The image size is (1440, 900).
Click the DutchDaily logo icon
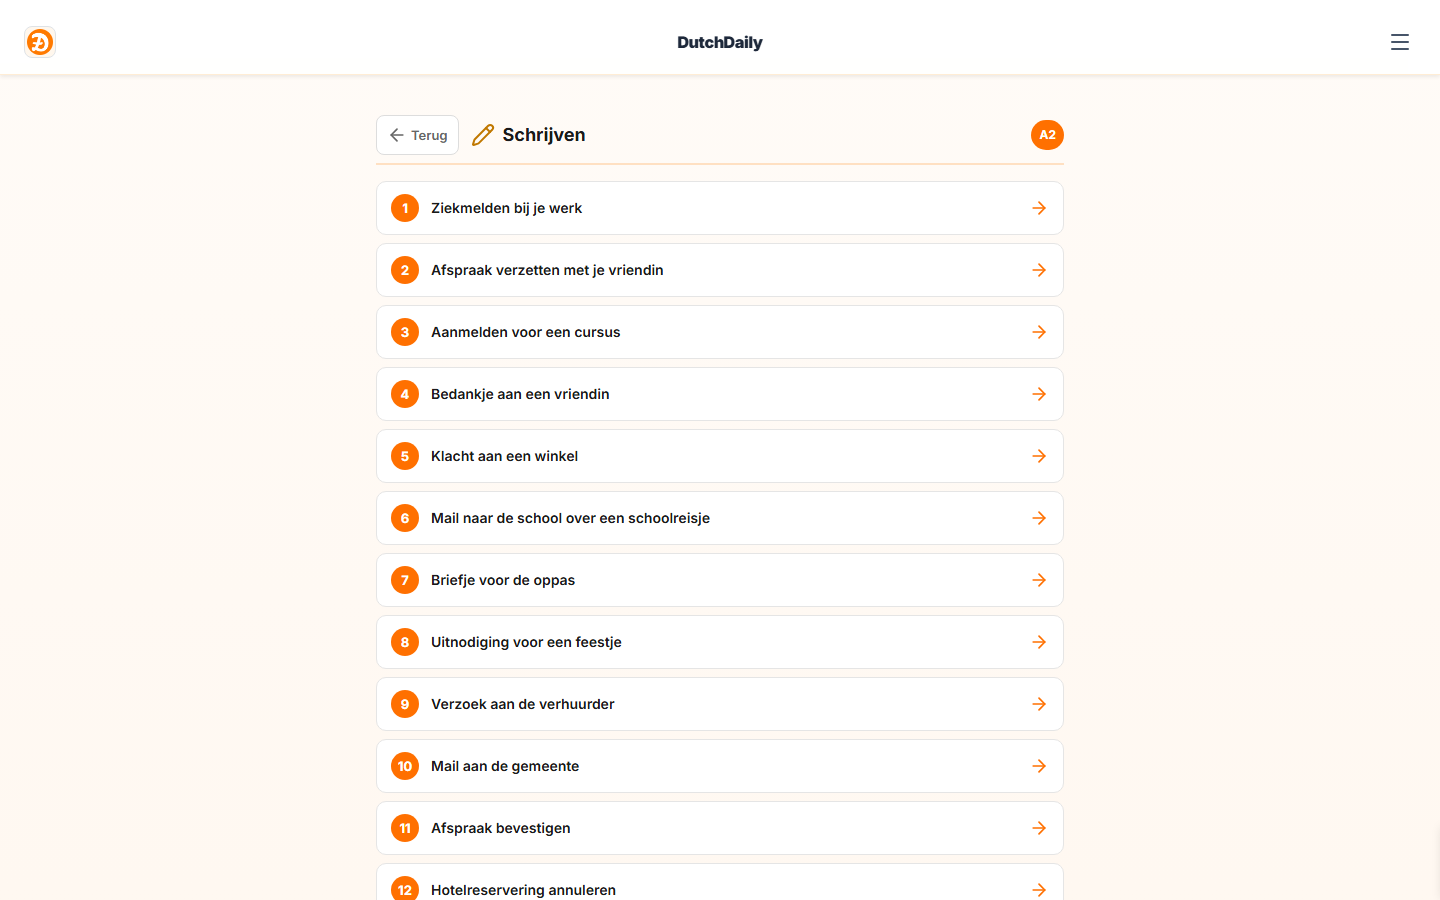tap(40, 42)
